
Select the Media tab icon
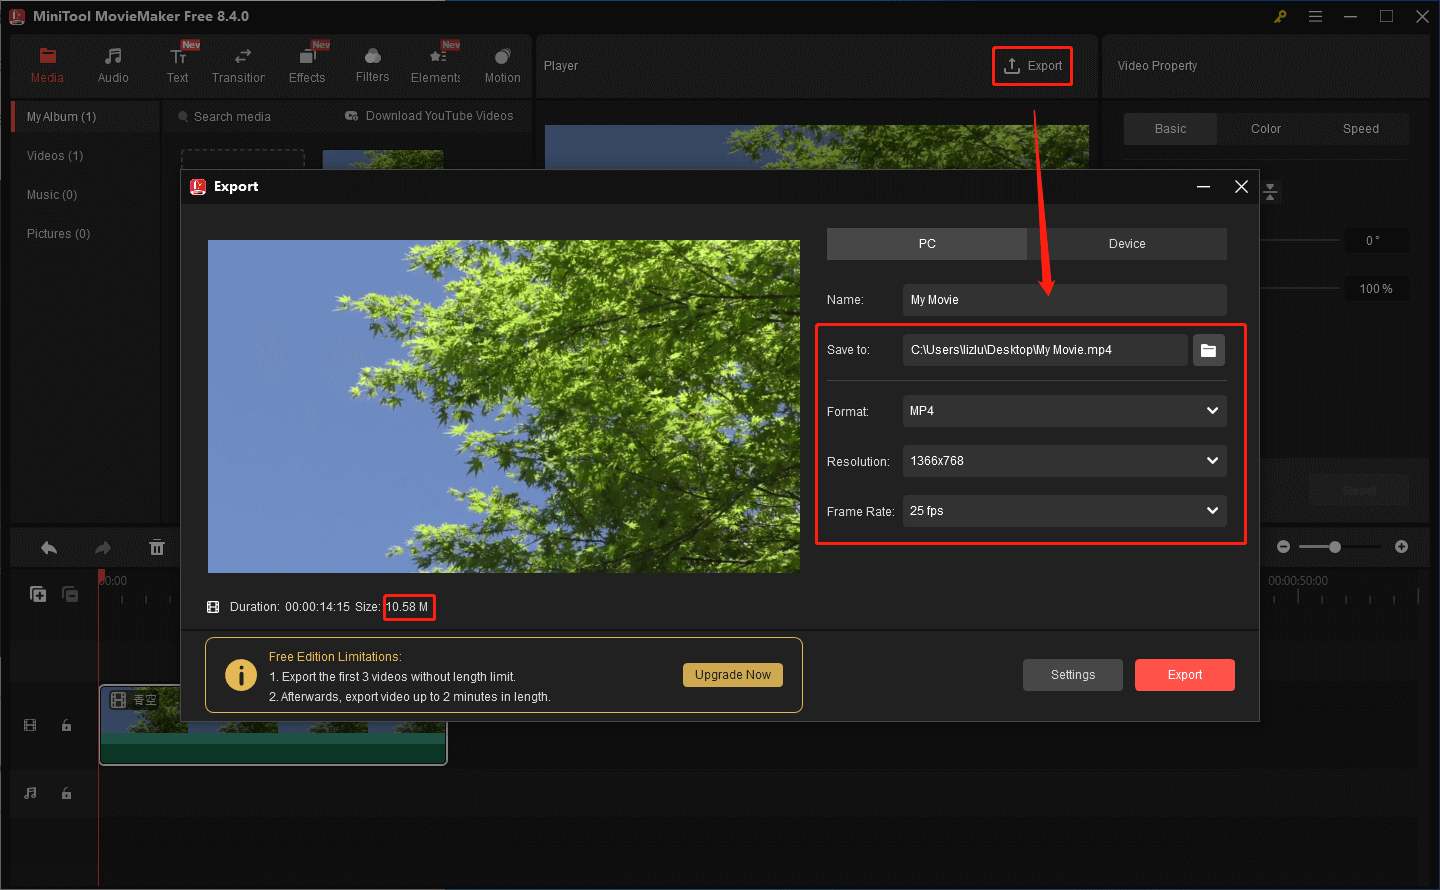coord(47,58)
